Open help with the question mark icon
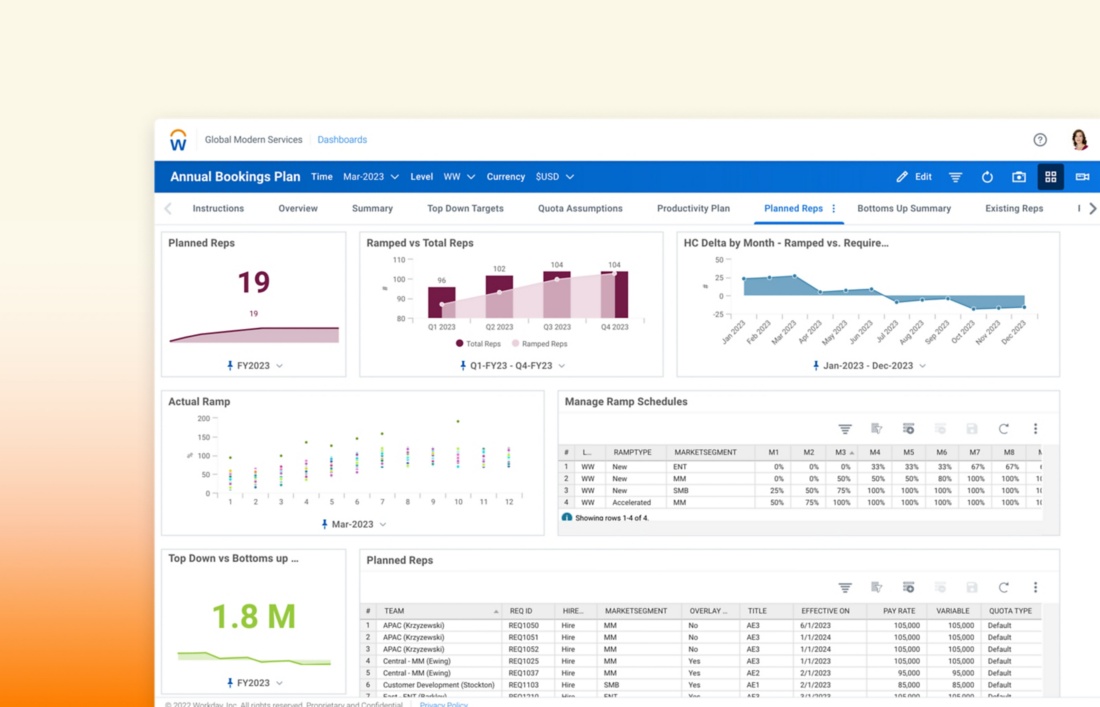Screen dimensions: 1100x707 [1040, 140]
